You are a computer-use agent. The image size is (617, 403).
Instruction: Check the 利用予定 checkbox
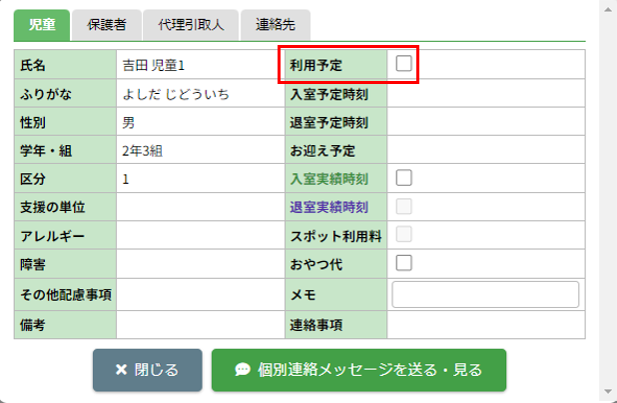pyautogui.click(x=404, y=64)
